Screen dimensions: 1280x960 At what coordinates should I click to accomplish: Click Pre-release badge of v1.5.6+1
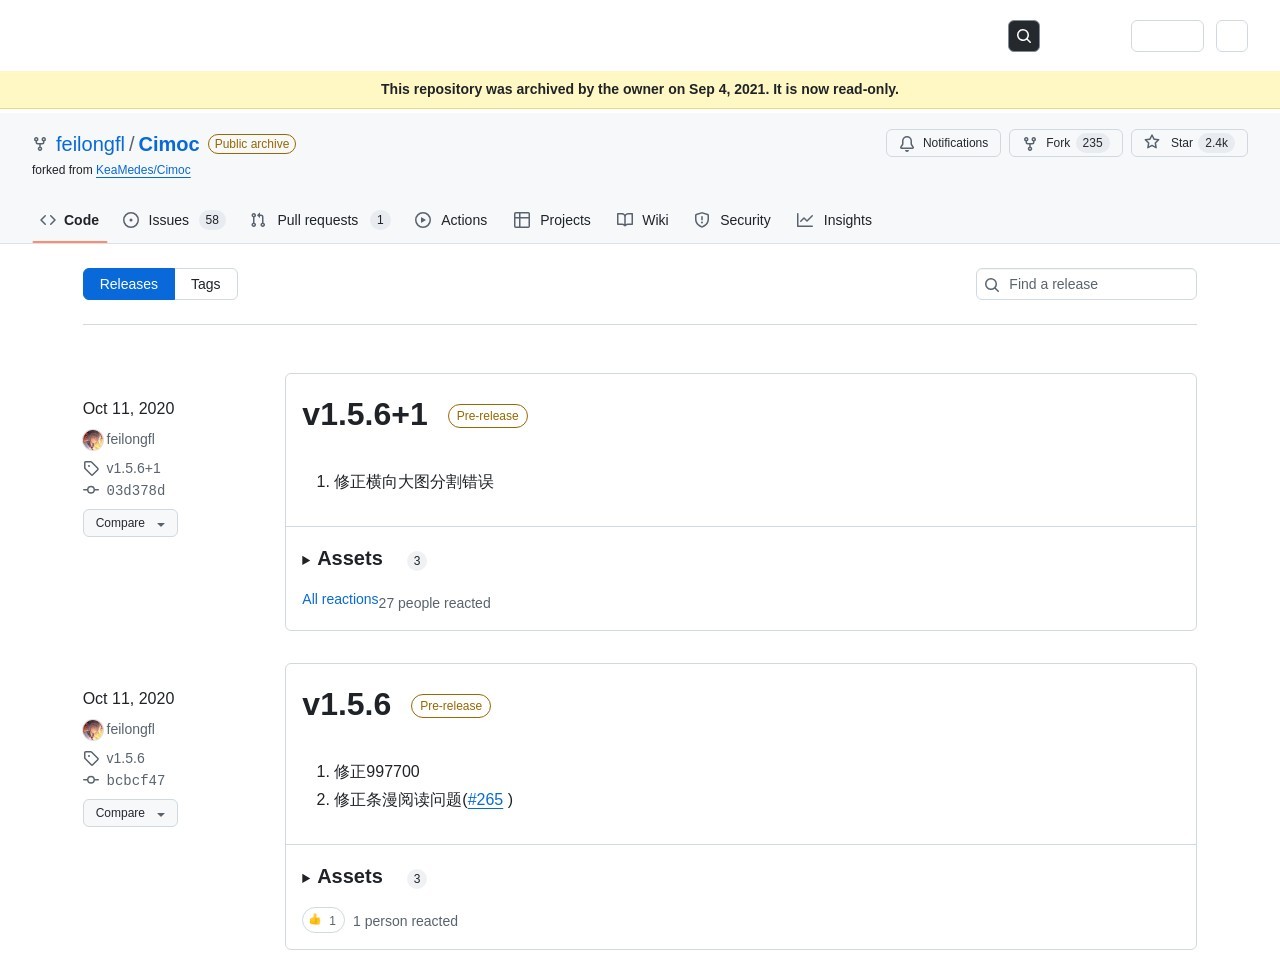click(x=487, y=416)
